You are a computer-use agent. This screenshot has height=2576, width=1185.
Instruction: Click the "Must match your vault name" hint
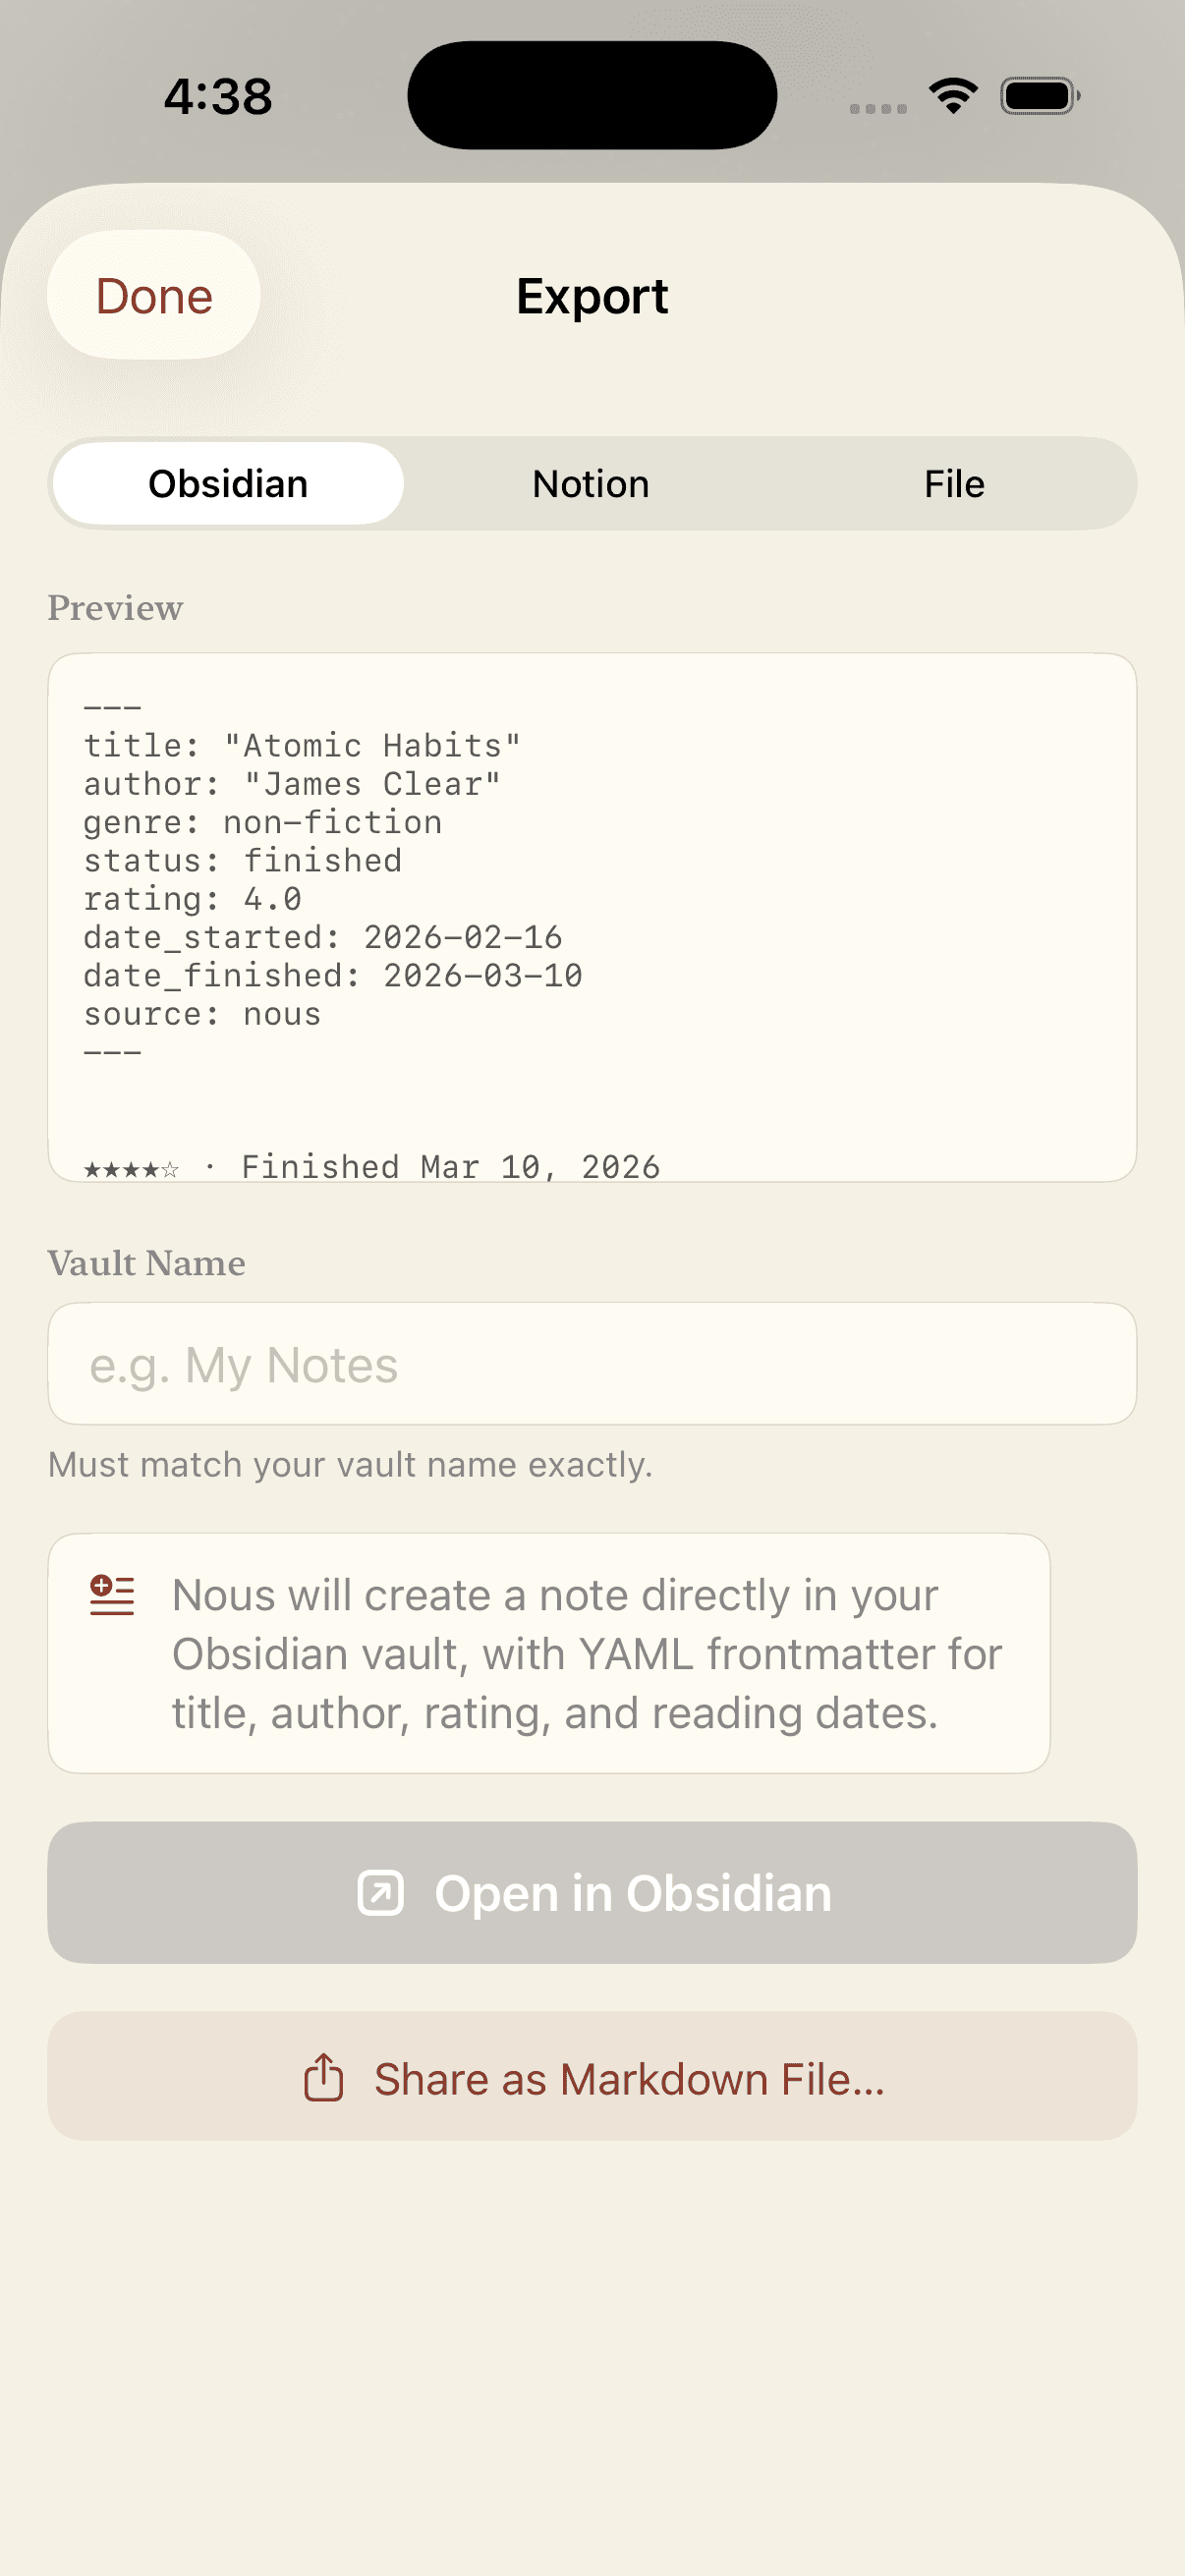tap(350, 1465)
